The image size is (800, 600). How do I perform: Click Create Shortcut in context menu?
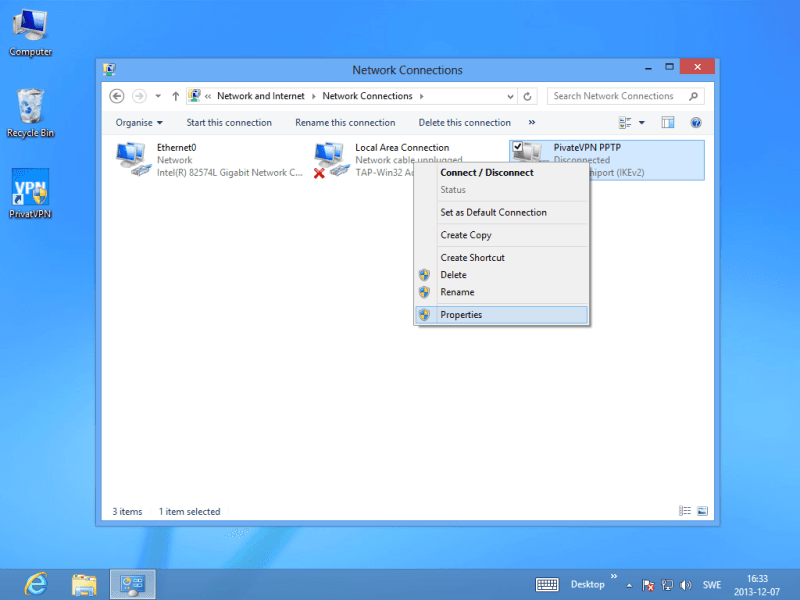tap(472, 257)
